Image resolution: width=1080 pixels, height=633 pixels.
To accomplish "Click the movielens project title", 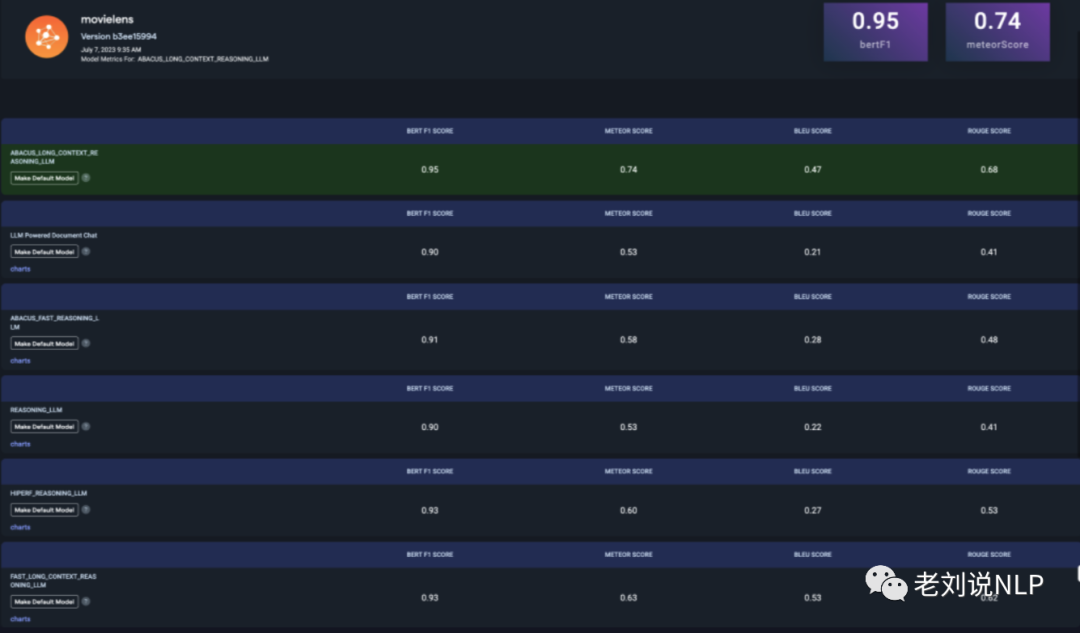I will (x=107, y=19).
